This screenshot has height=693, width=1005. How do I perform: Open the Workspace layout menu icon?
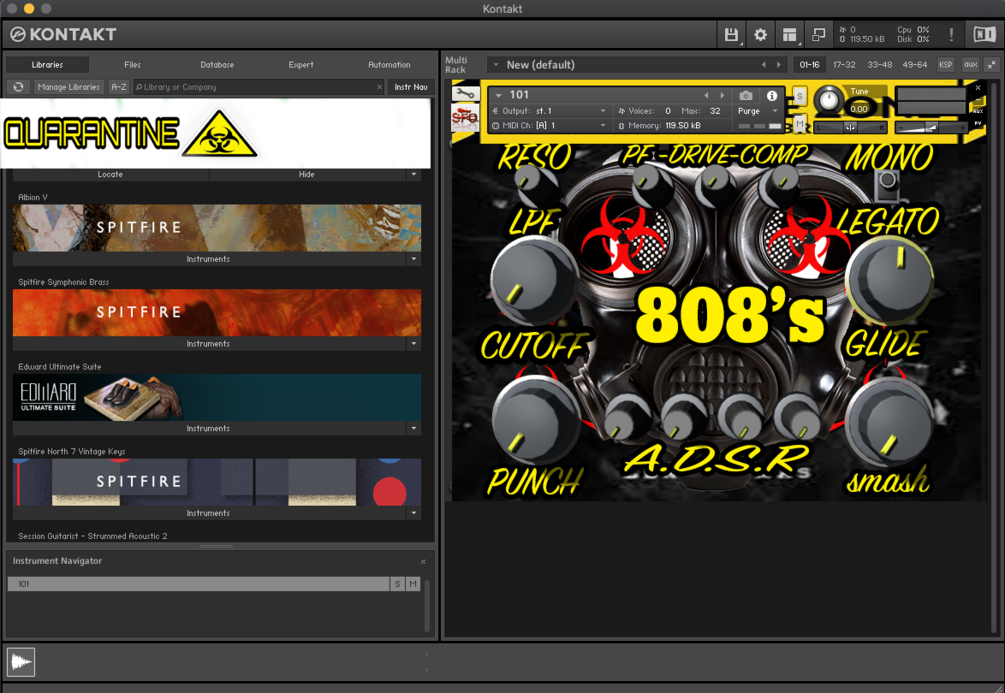click(x=790, y=35)
